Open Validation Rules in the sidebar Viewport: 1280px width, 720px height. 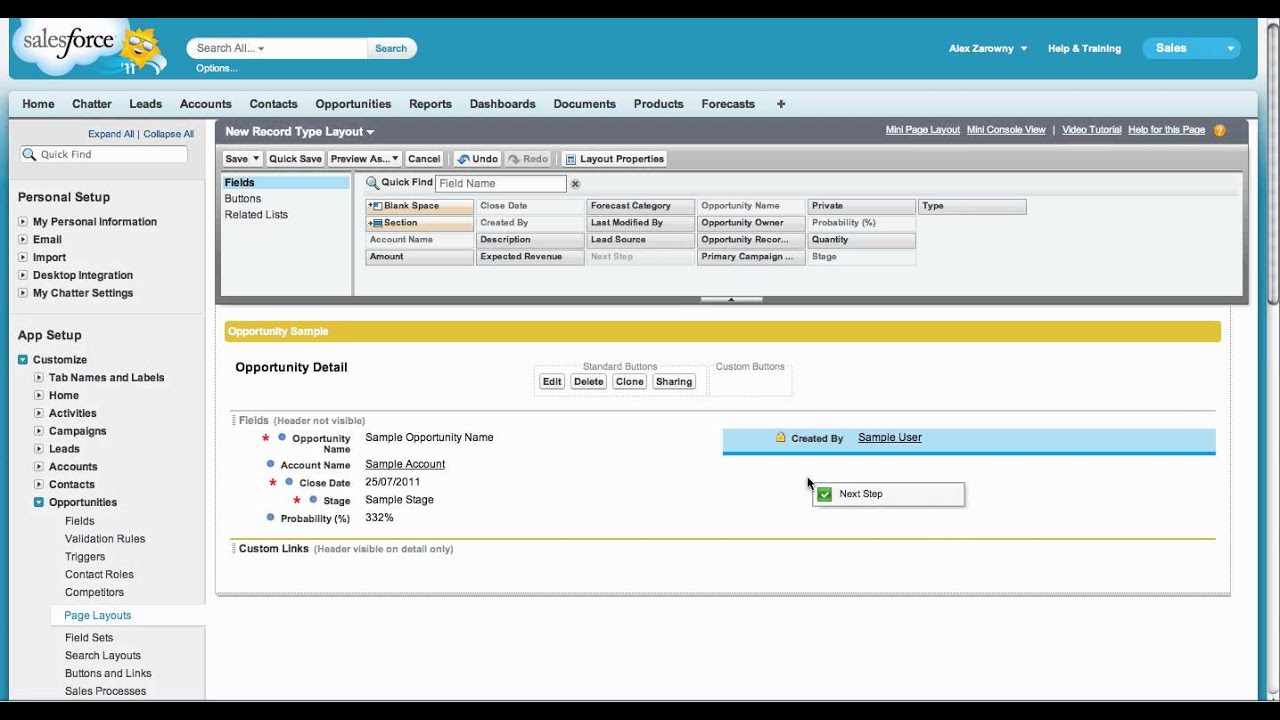pos(105,539)
